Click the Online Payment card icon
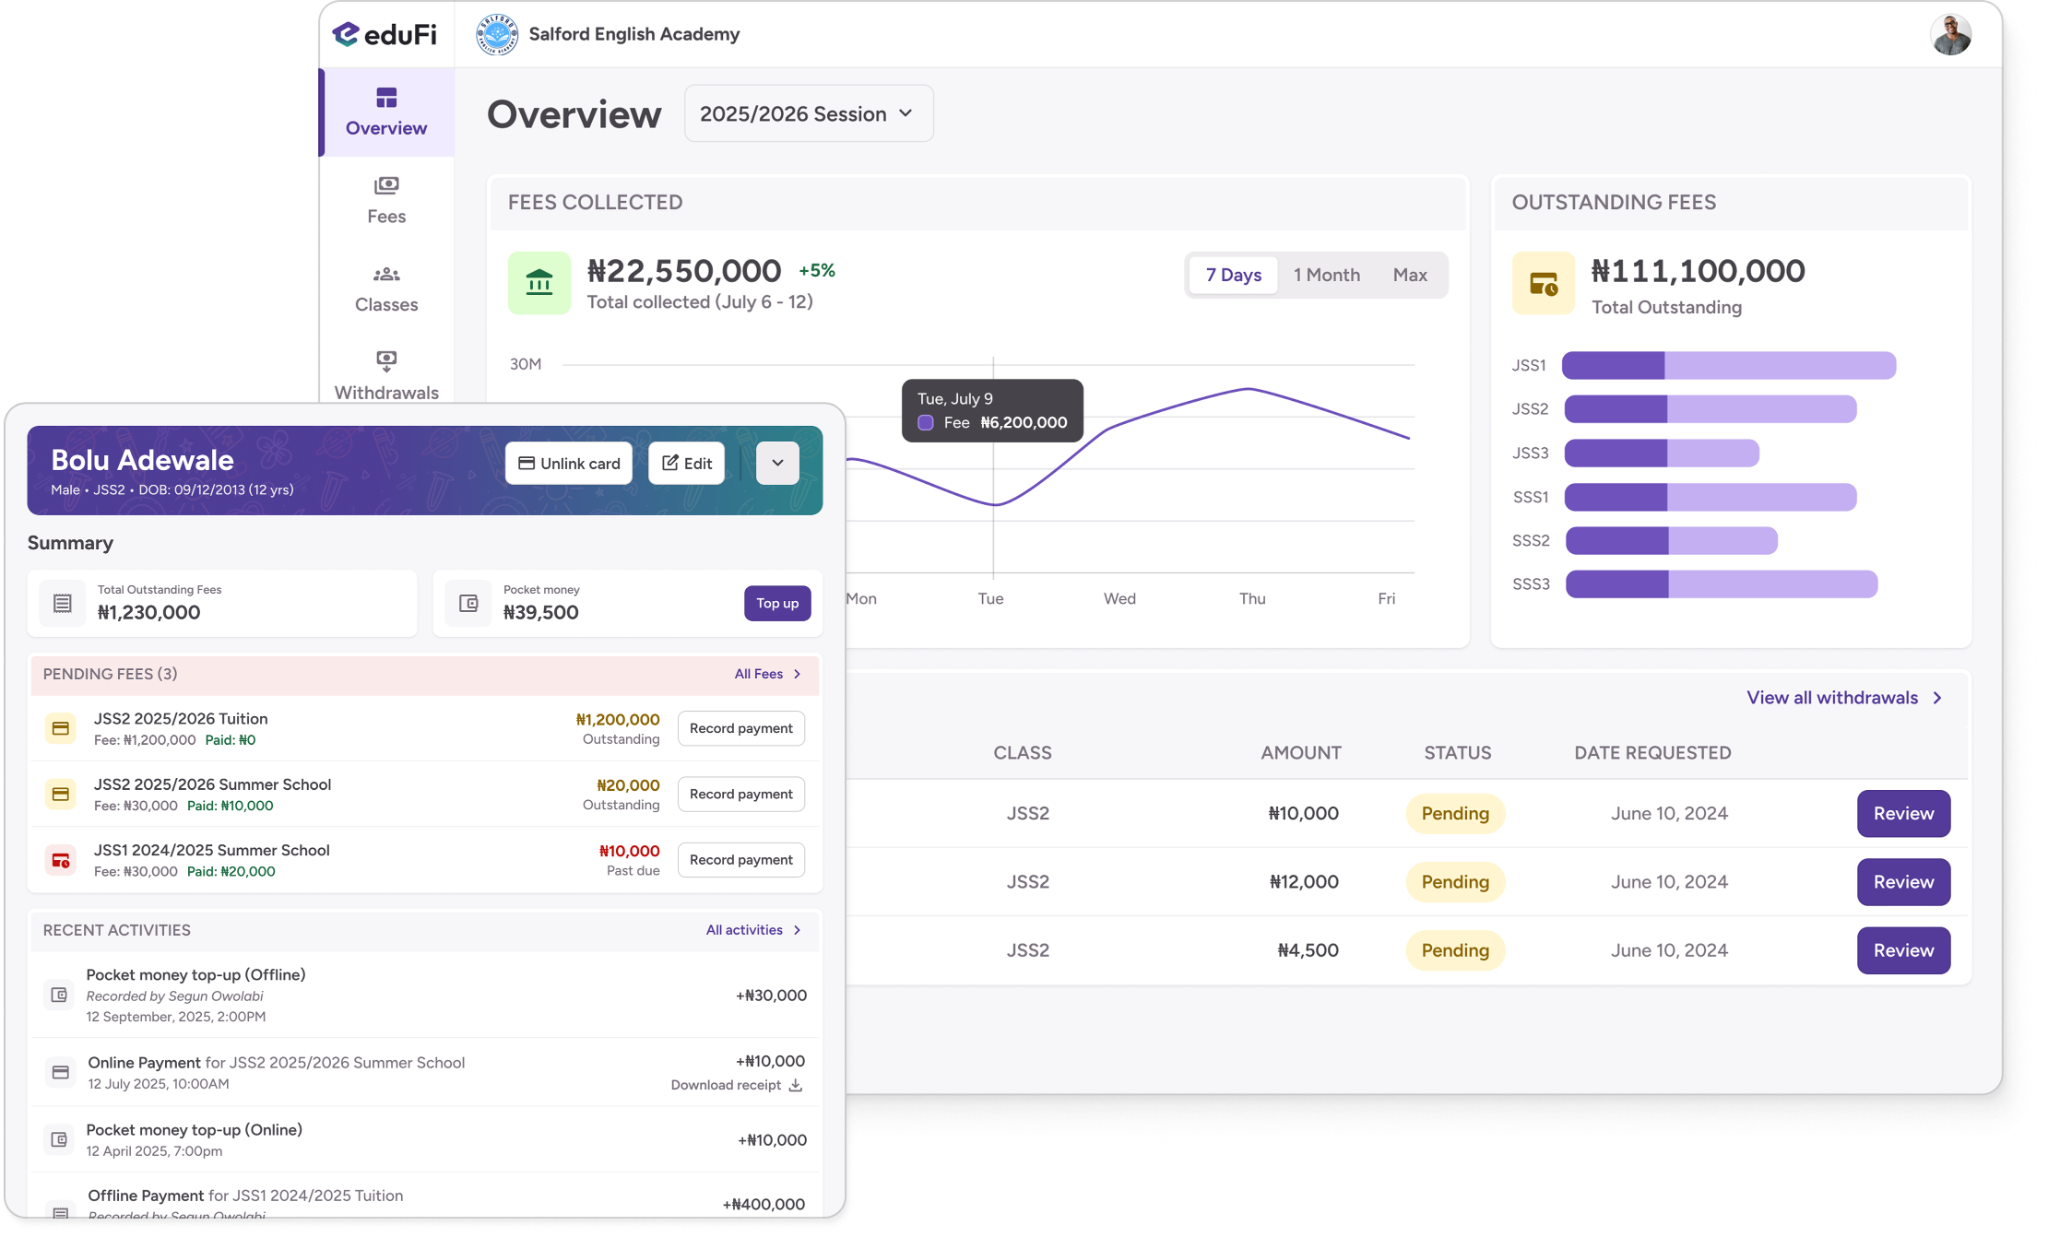The height and width of the screenshot is (1233, 2048). (60, 1072)
